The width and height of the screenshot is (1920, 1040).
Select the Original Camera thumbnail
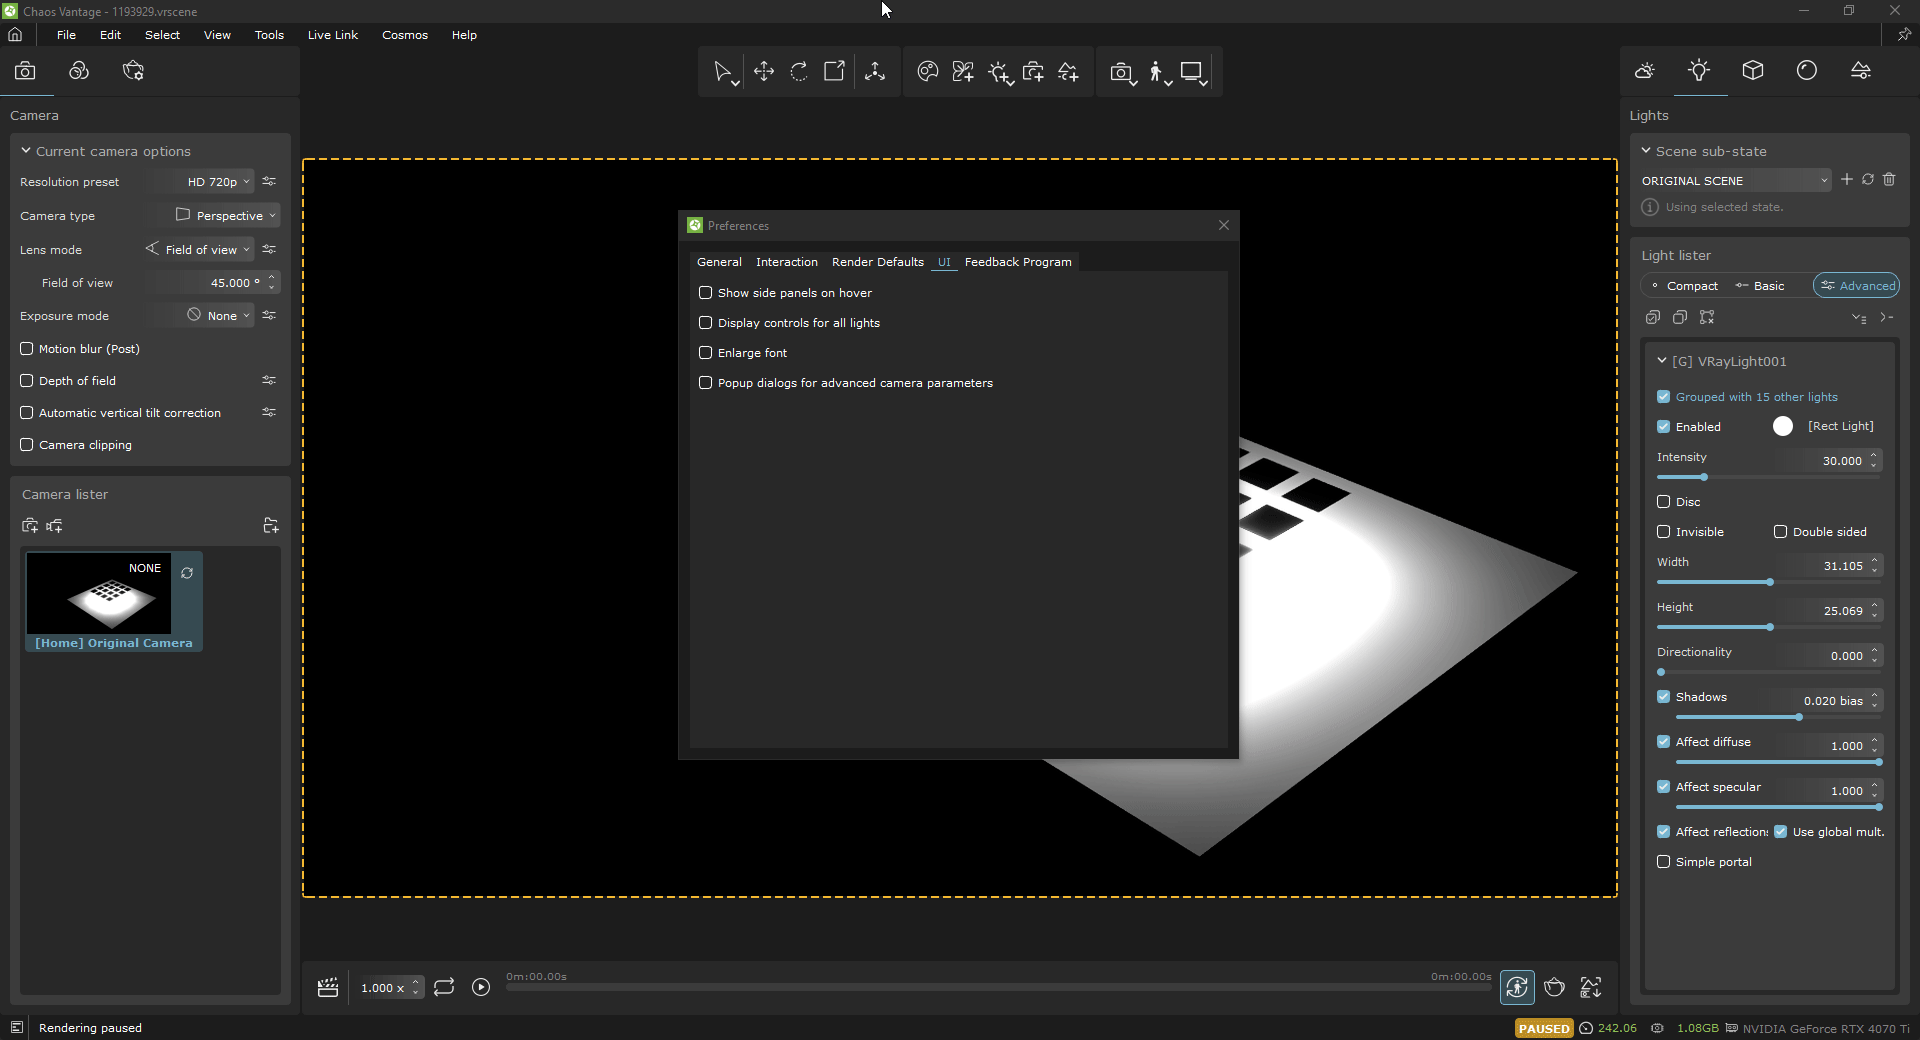[99, 593]
